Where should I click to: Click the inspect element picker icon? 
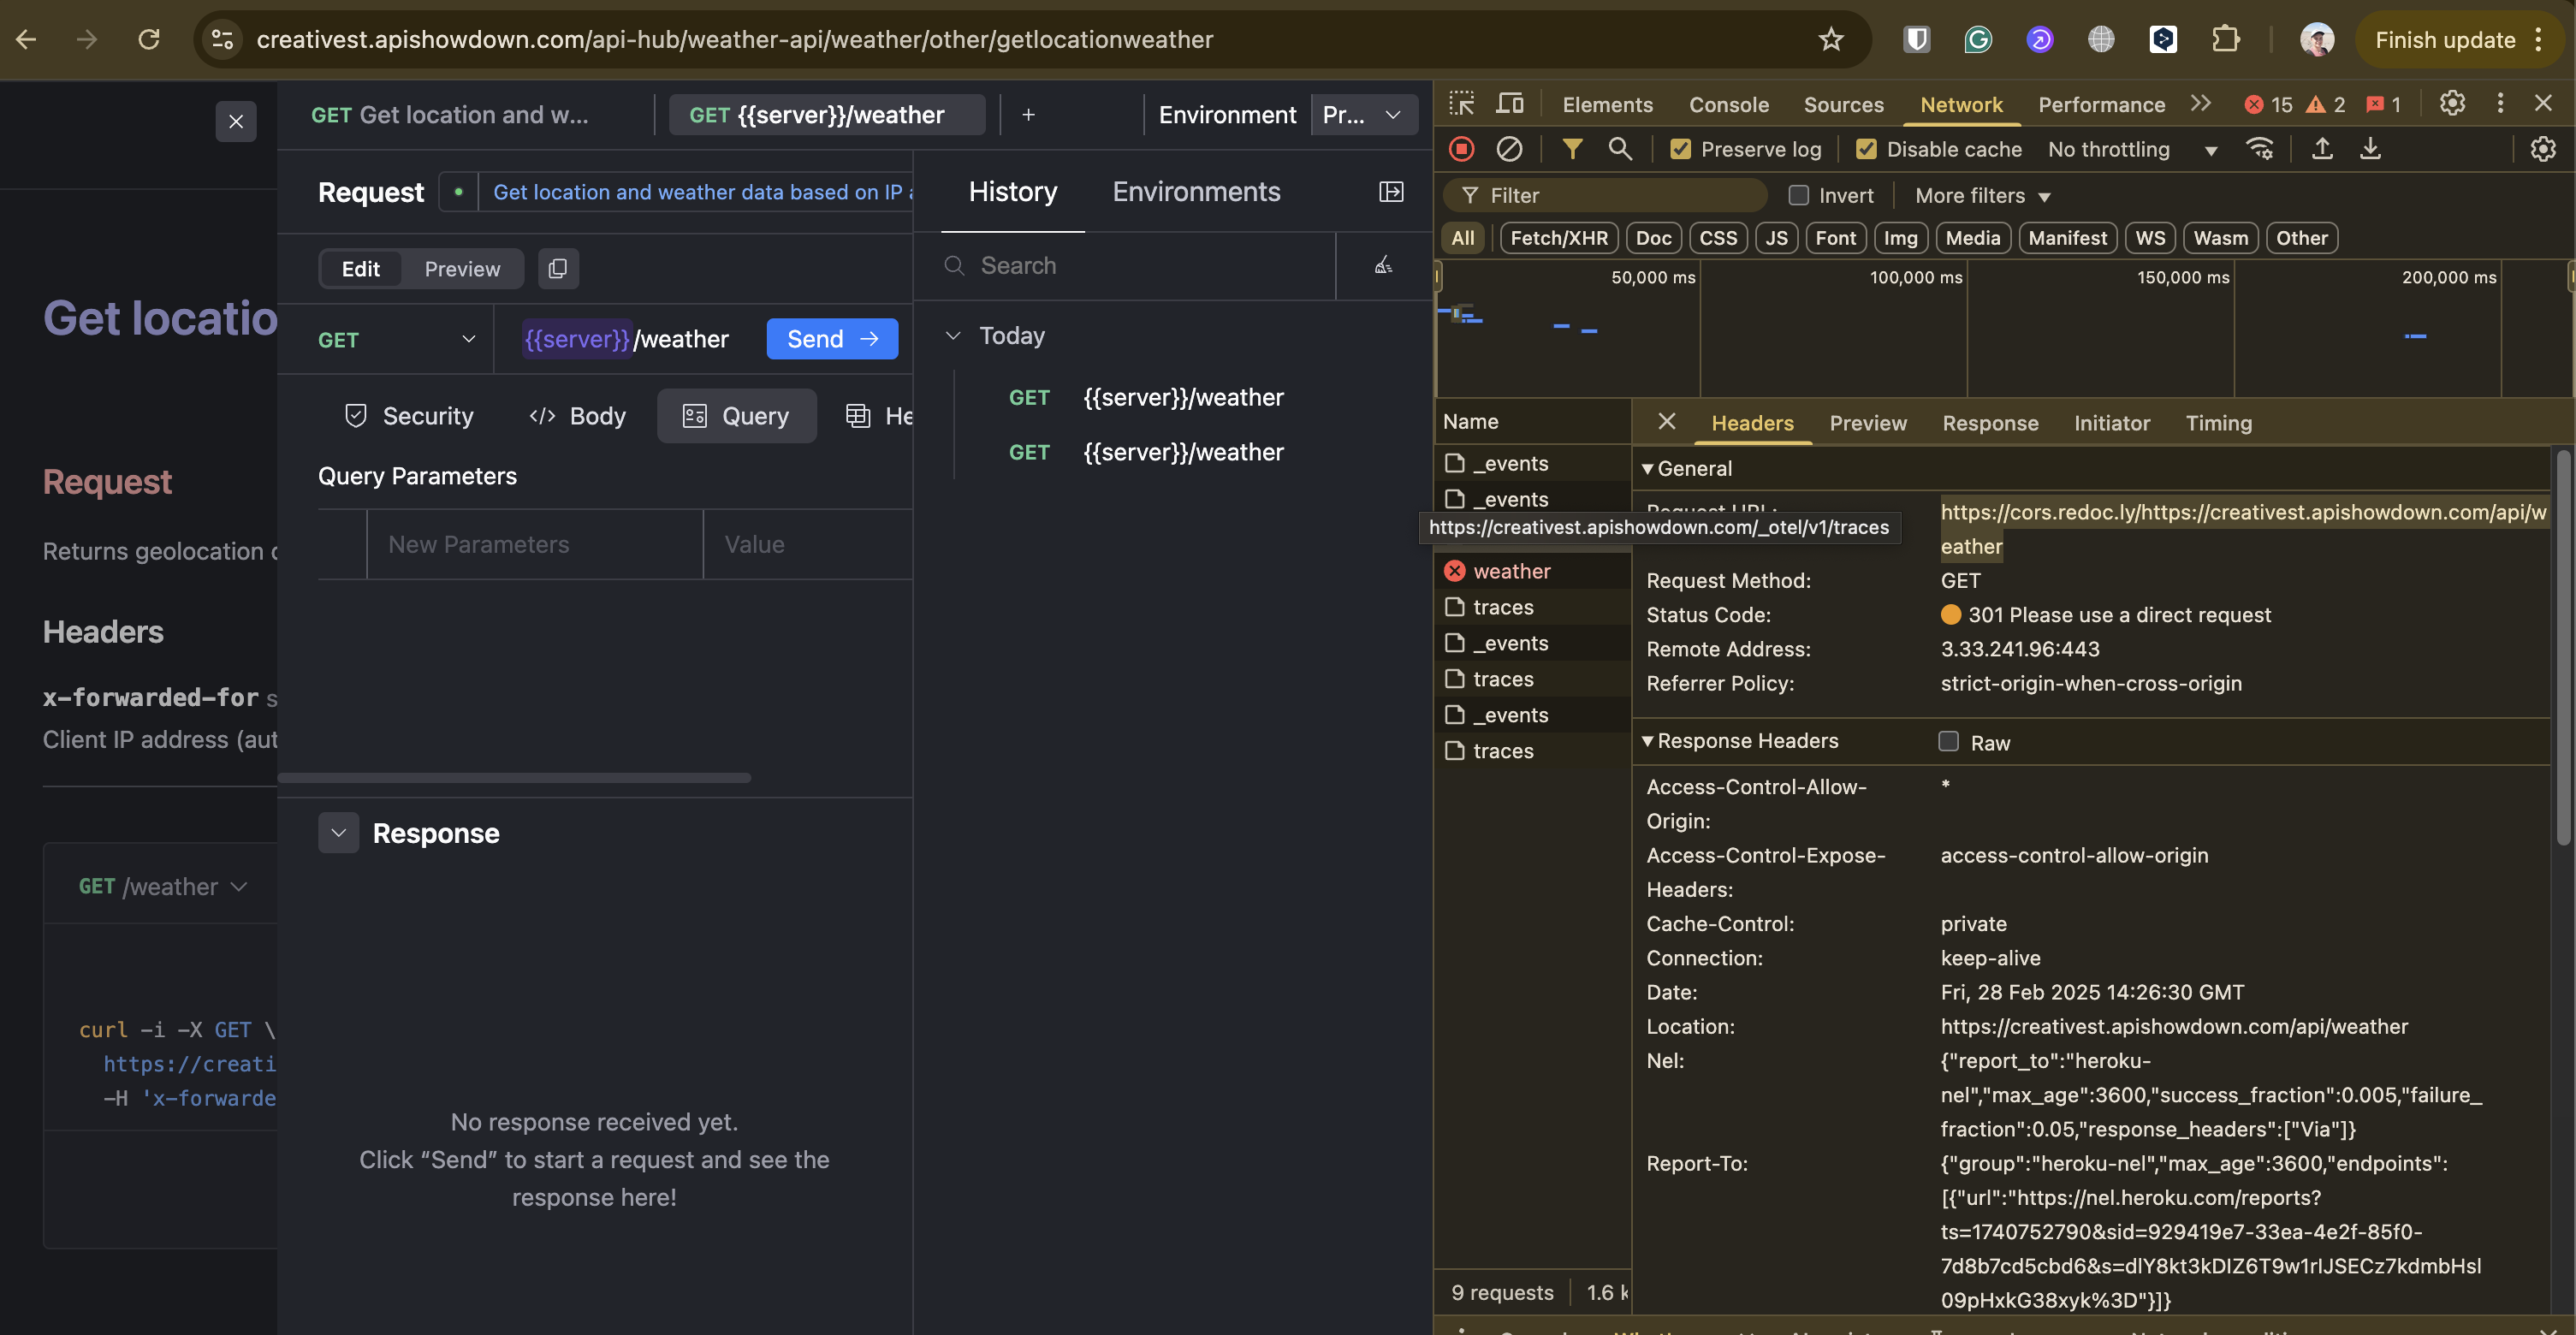click(x=1461, y=104)
